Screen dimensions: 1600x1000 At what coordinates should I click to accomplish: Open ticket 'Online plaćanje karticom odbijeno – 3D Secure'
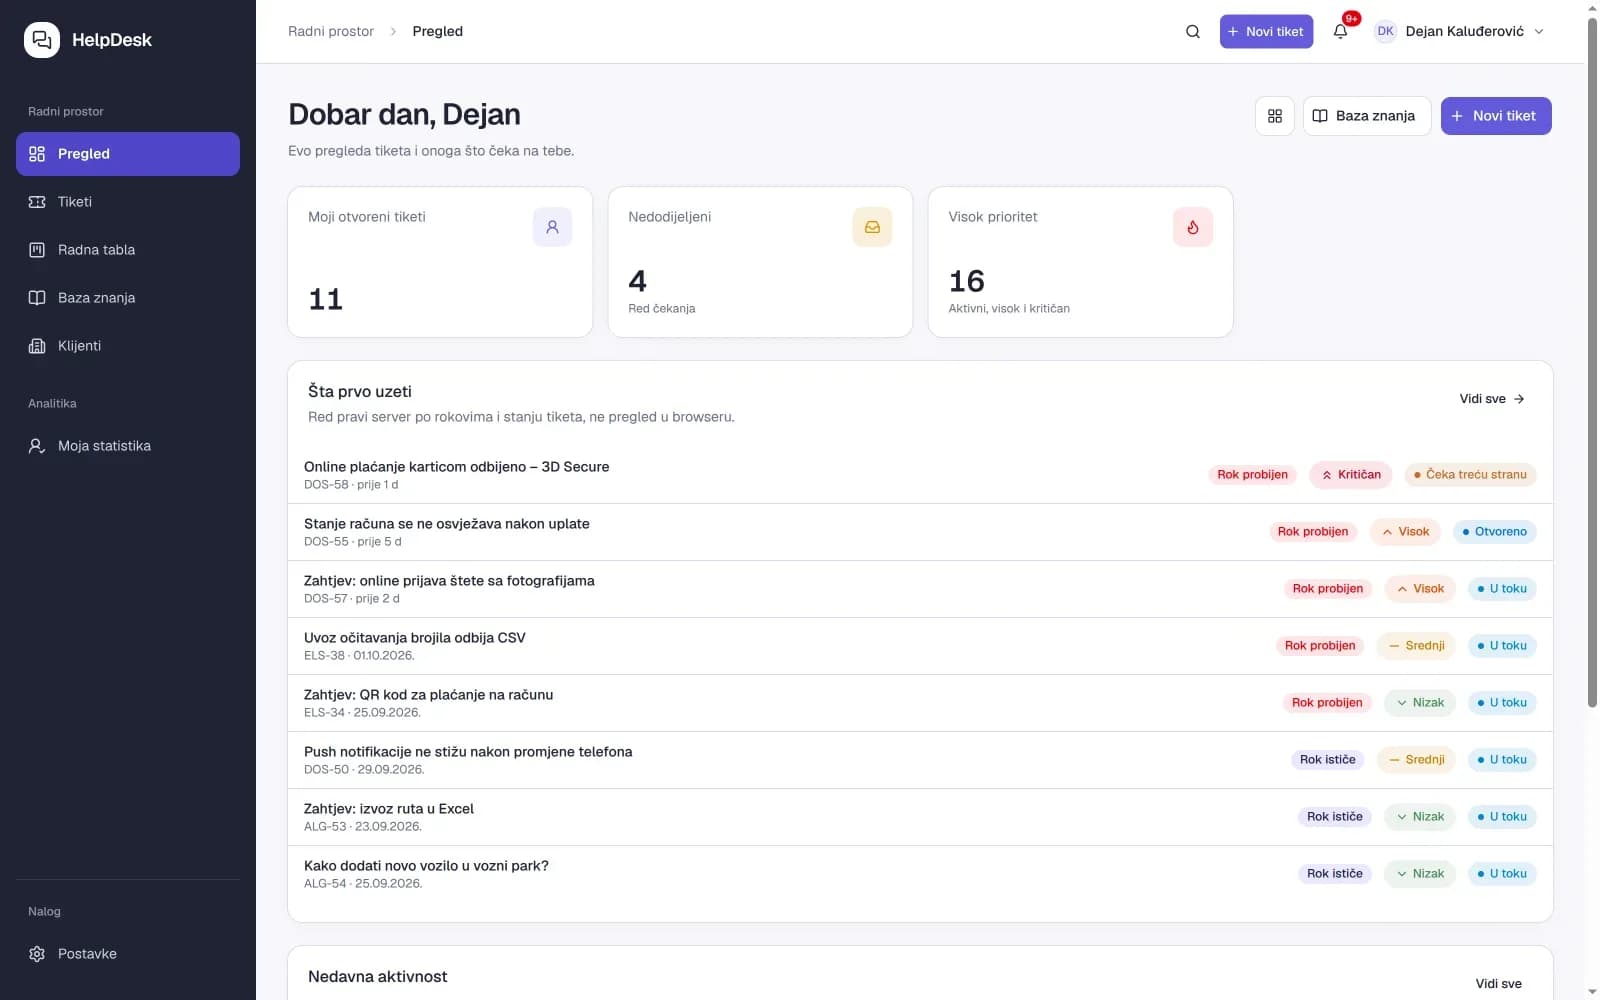click(920, 475)
